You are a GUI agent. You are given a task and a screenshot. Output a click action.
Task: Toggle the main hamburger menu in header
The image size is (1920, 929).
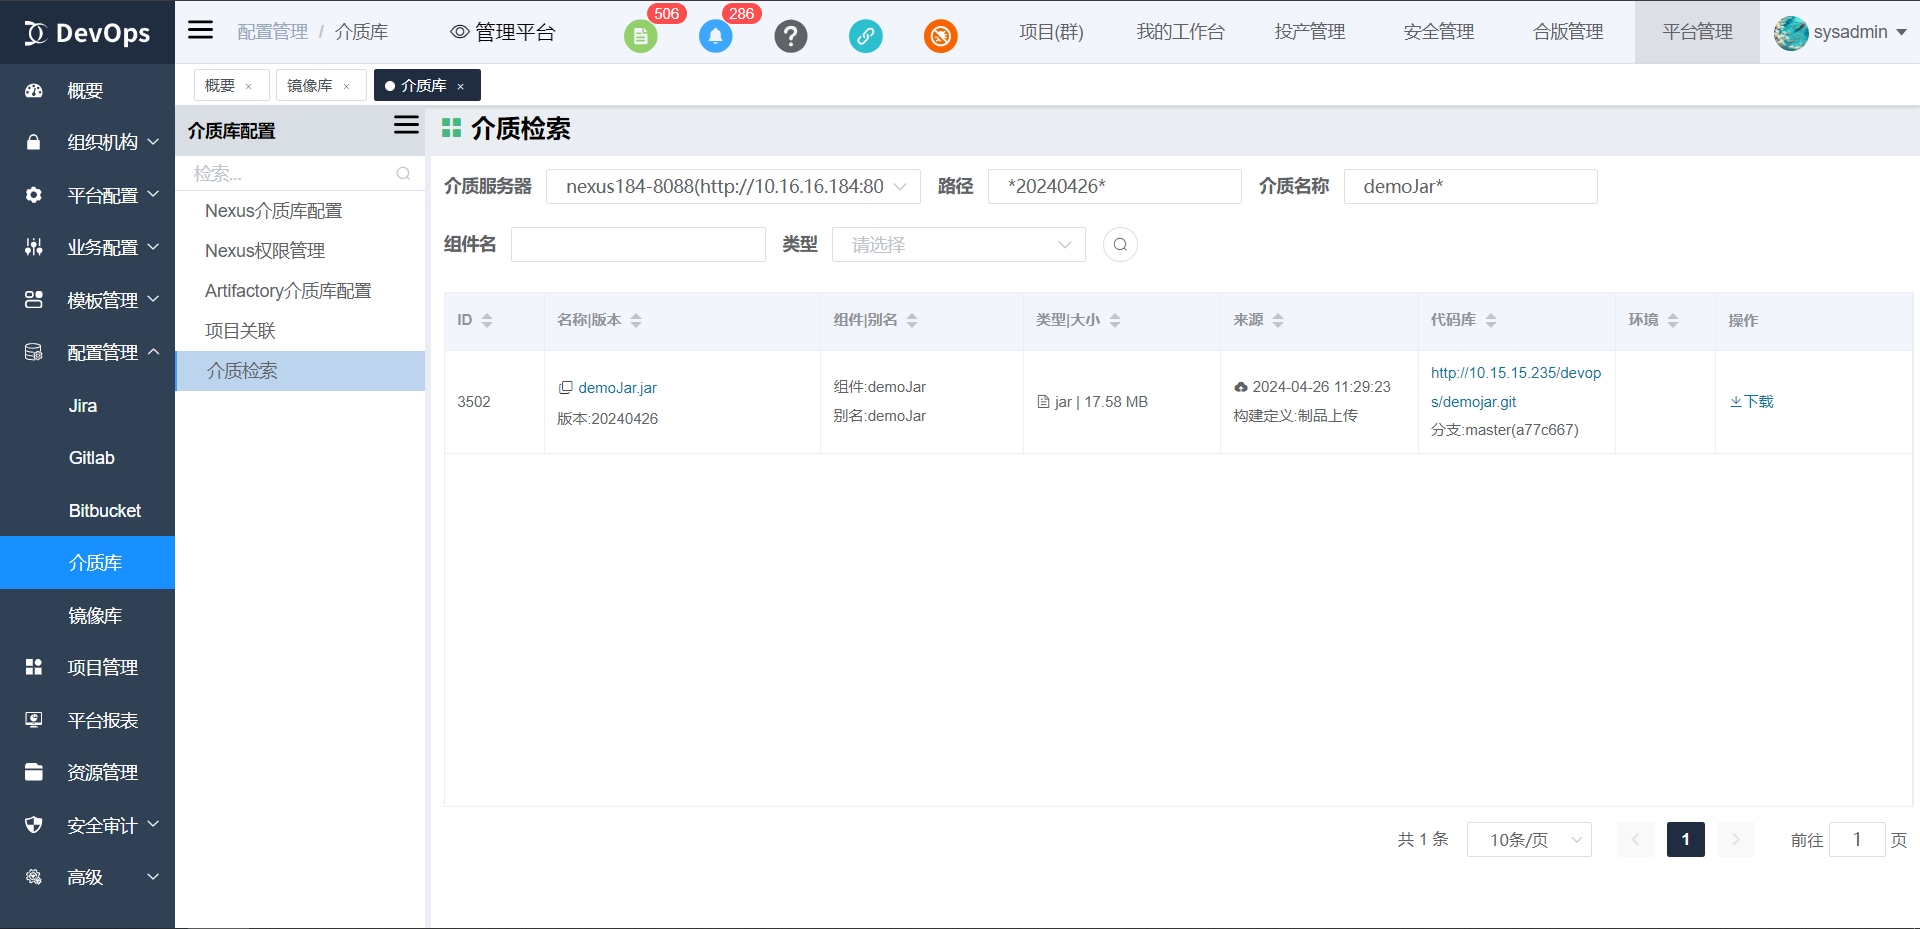(x=201, y=30)
